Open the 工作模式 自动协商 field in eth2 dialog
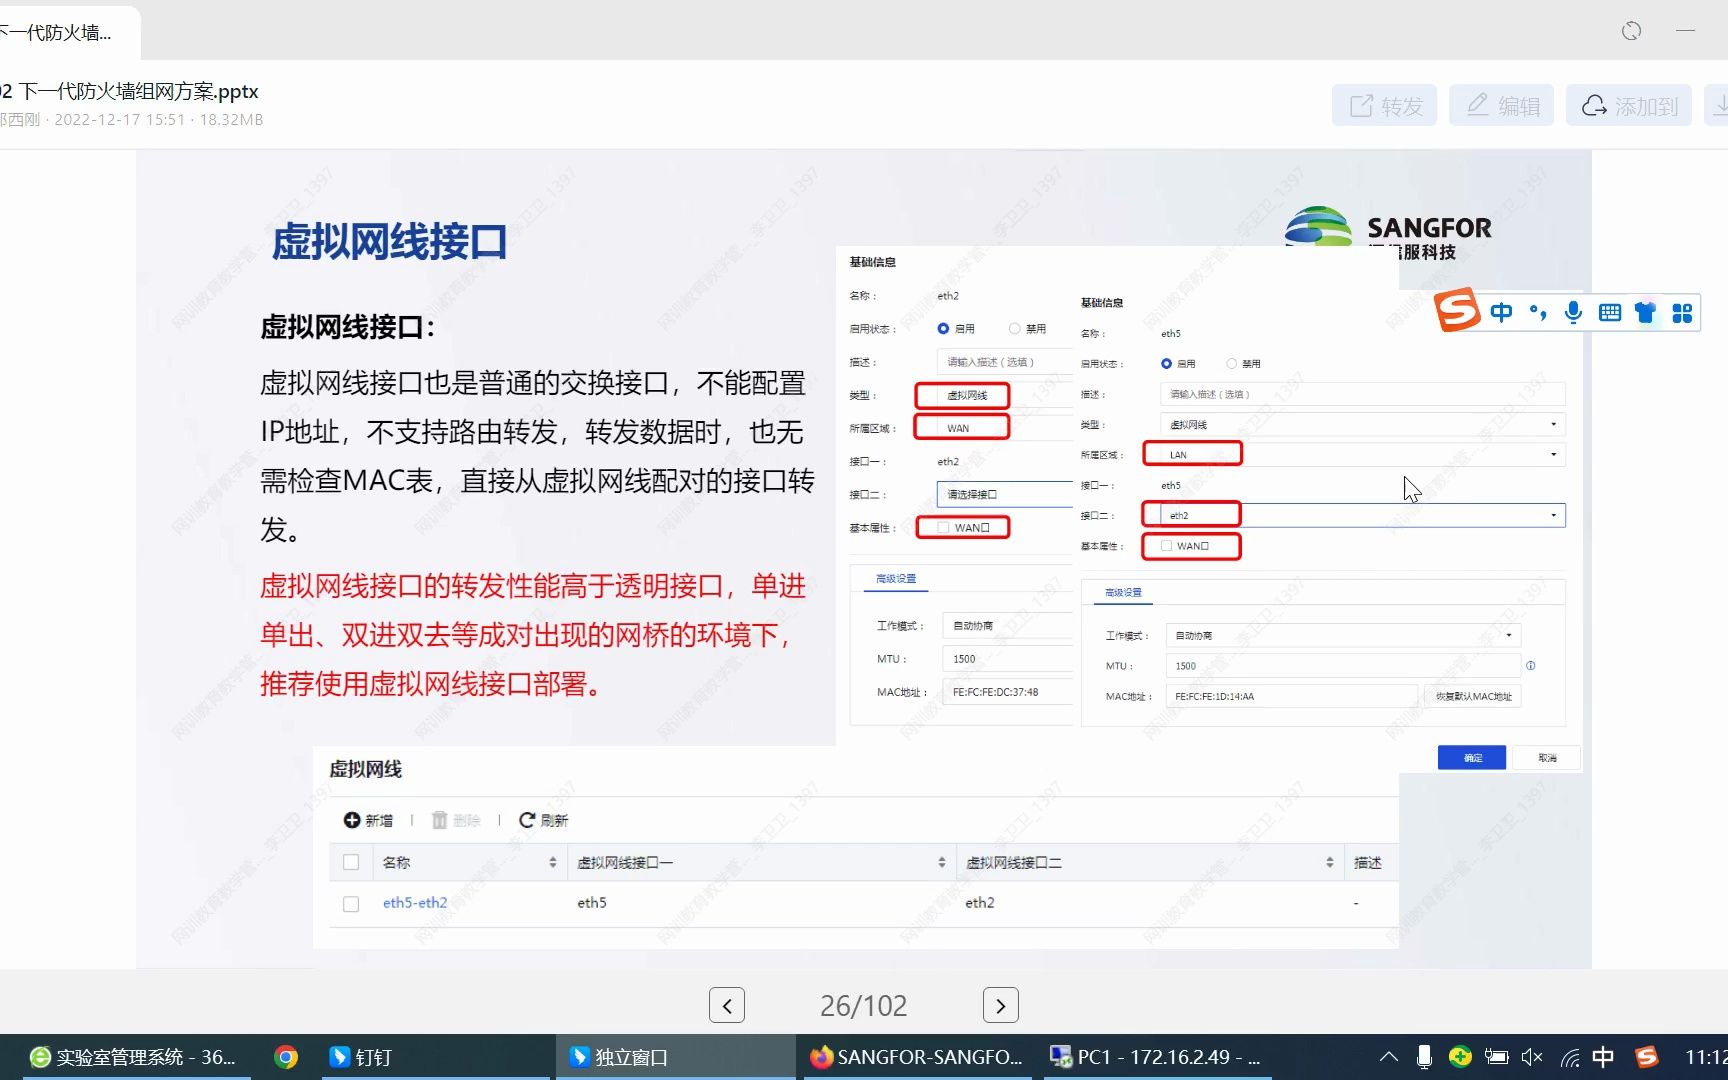Screen dimensions: 1728x1080 pos(1007,625)
